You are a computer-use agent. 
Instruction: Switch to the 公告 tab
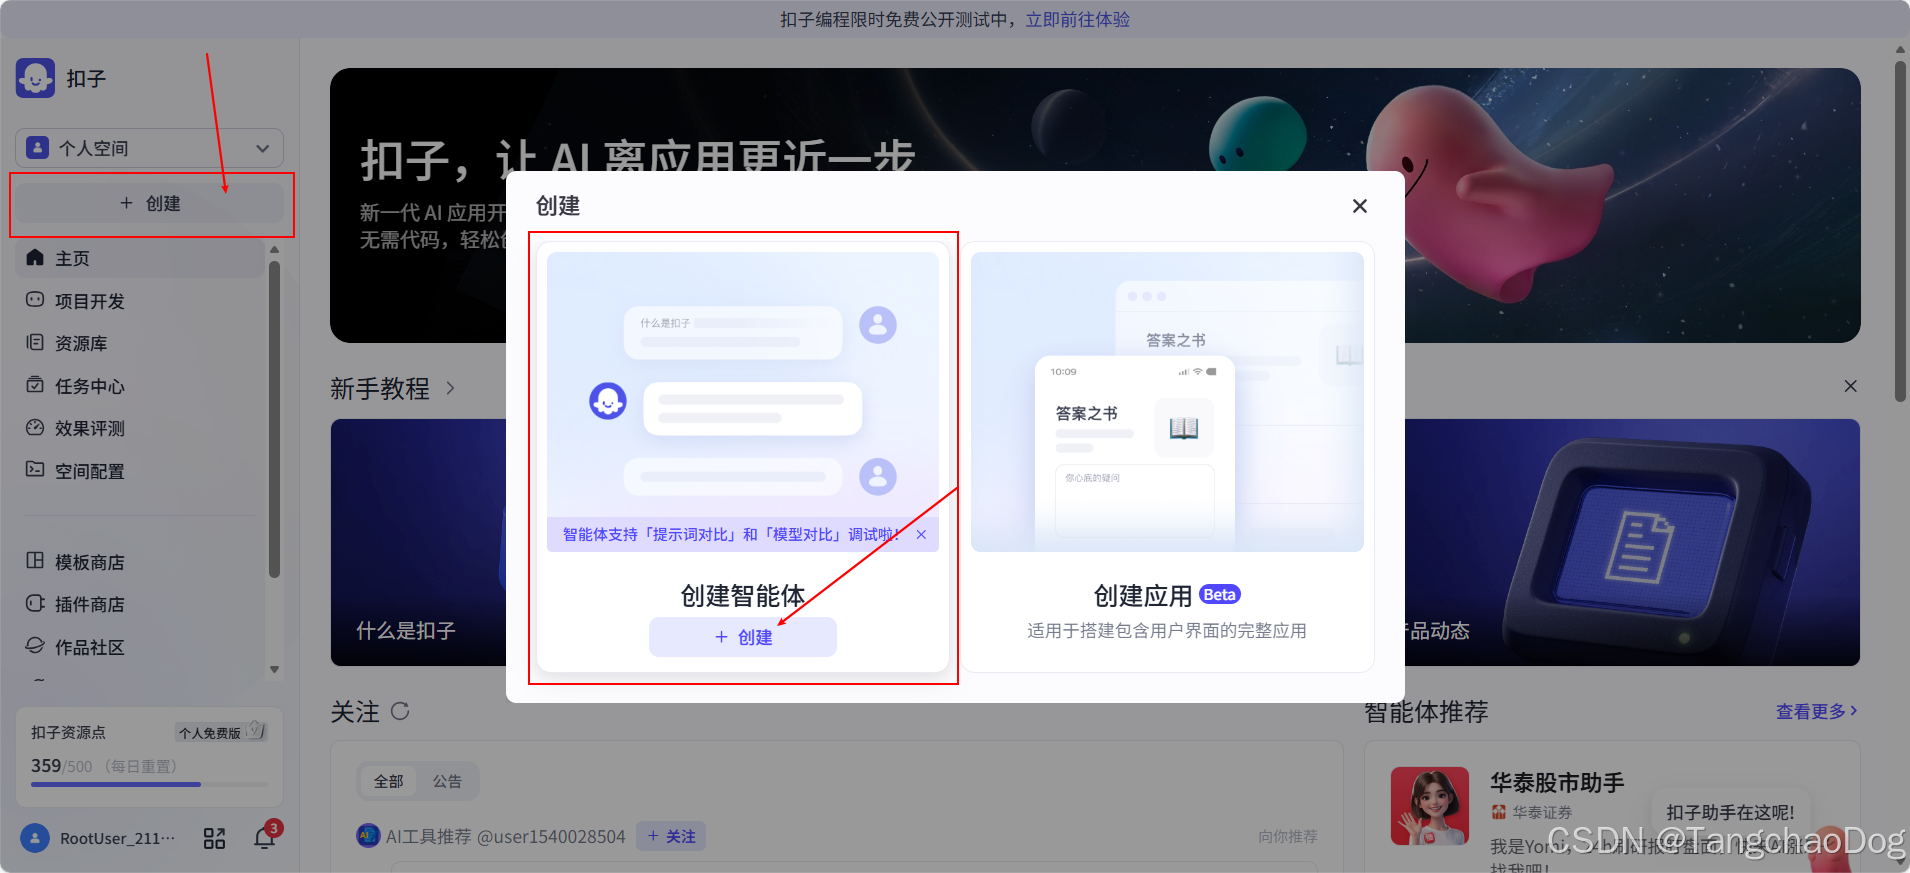(447, 781)
